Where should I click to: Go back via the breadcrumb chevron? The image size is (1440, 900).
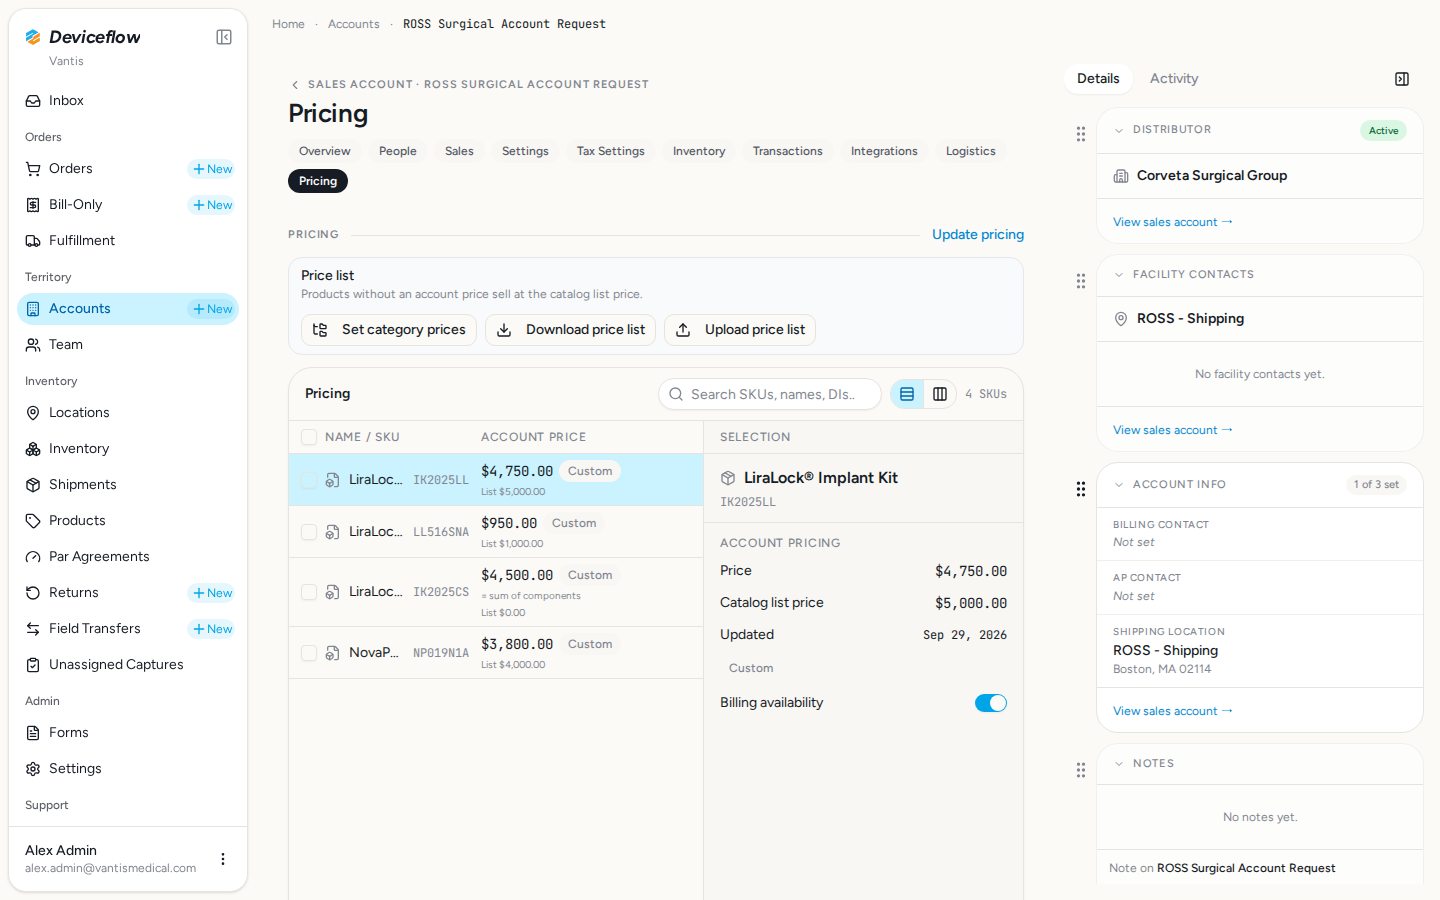point(295,85)
